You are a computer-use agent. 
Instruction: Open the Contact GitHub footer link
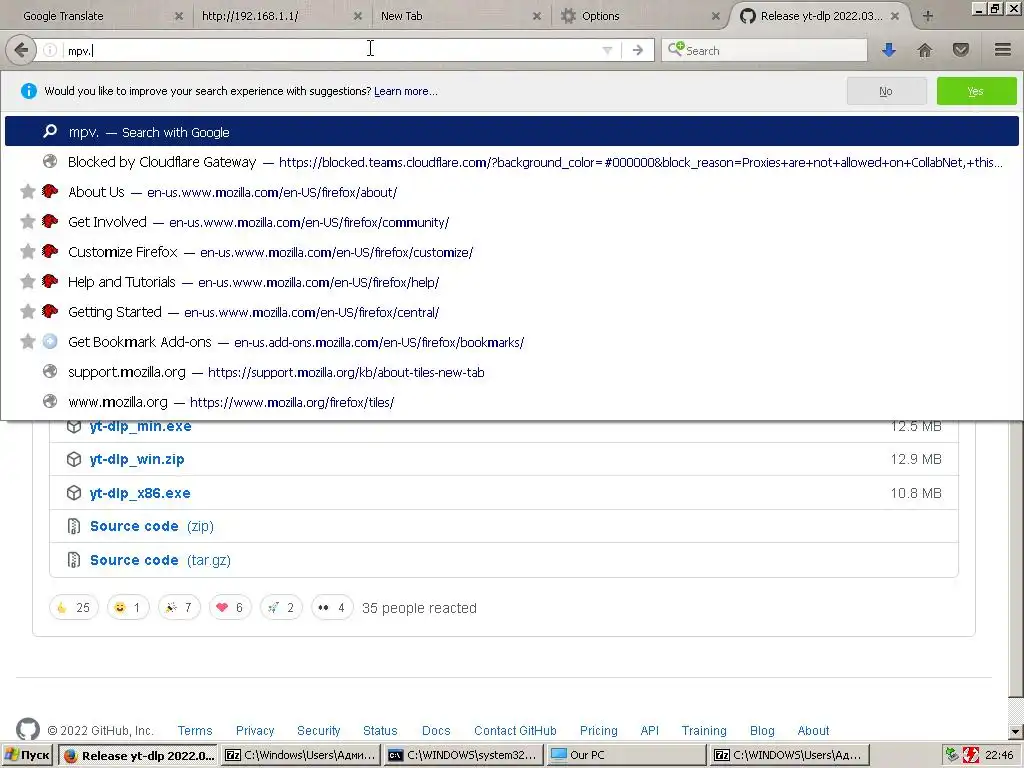[515, 731]
